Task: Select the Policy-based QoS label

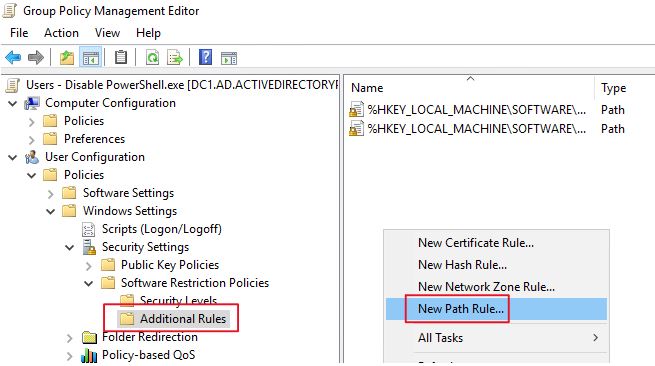Action: tap(149, 355)
